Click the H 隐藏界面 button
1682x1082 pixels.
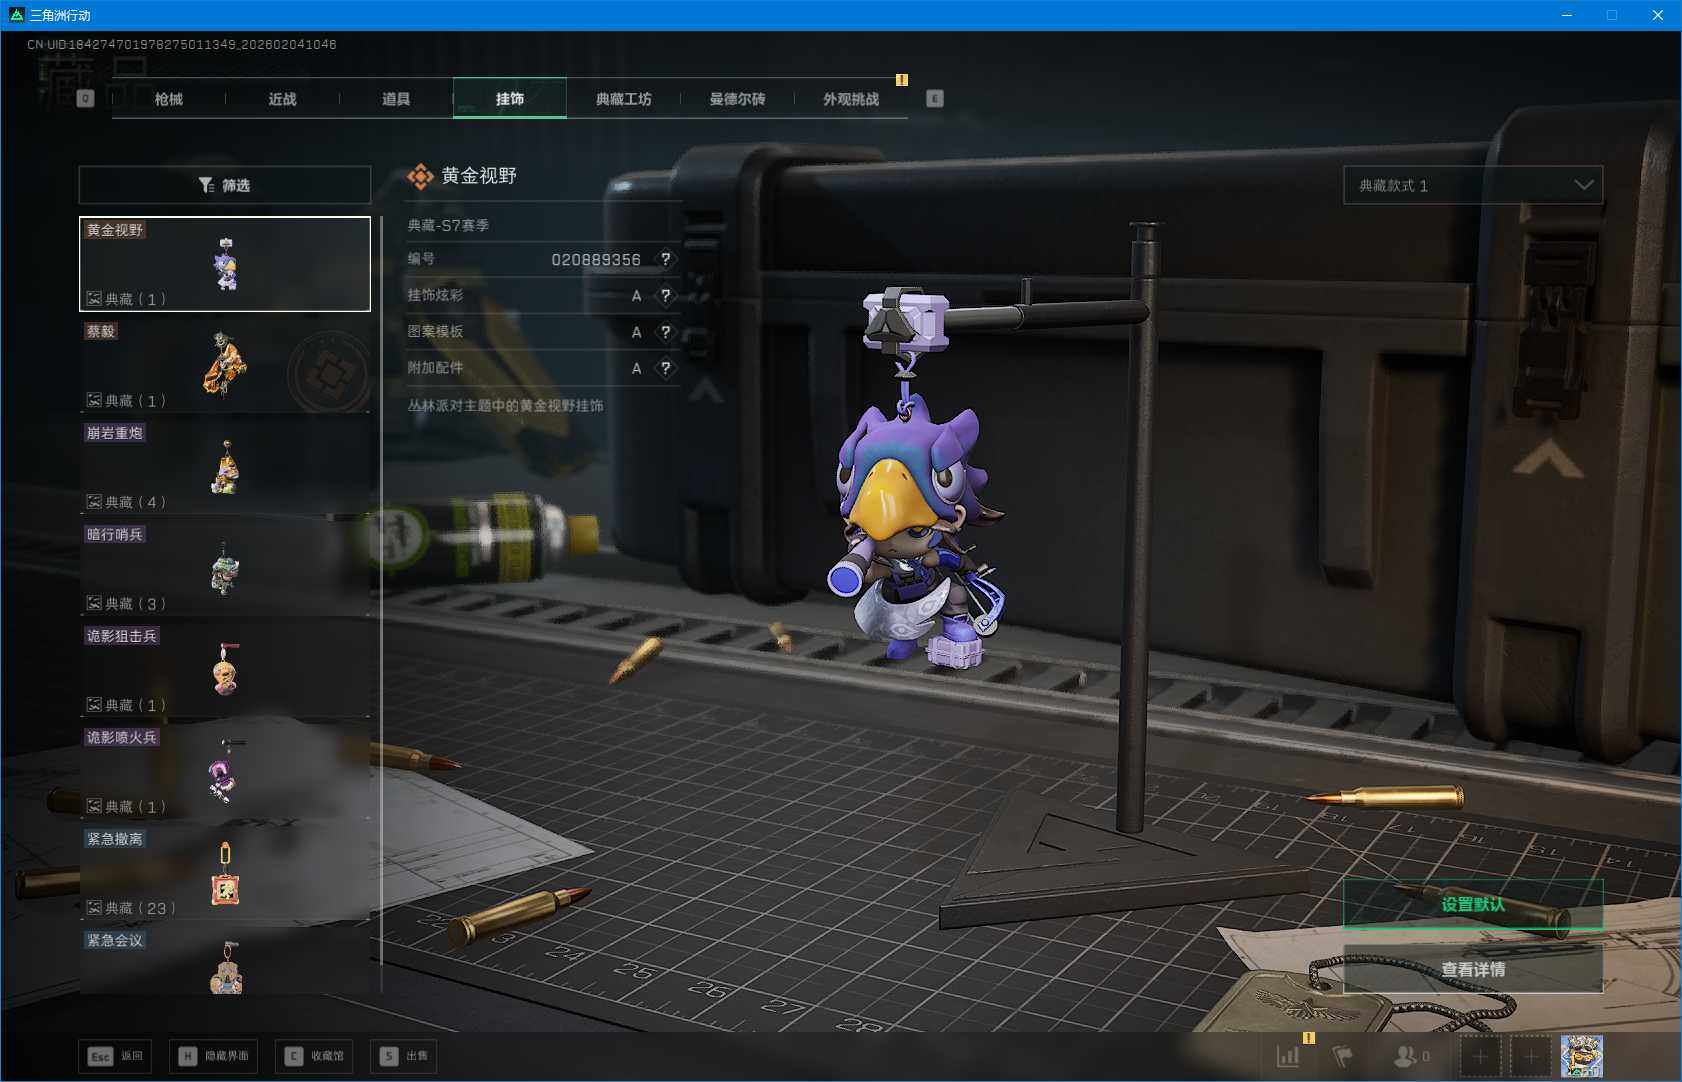(x=213, y=1056)
